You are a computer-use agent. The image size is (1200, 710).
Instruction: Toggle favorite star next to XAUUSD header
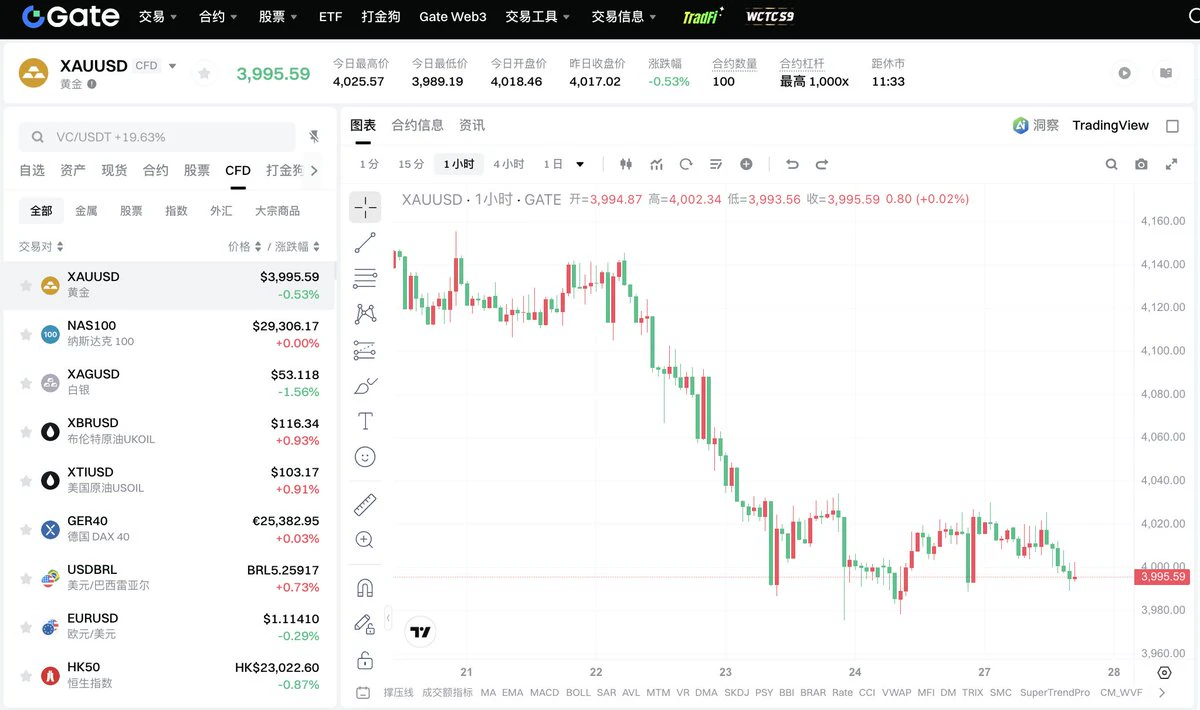tap(204, 73)
